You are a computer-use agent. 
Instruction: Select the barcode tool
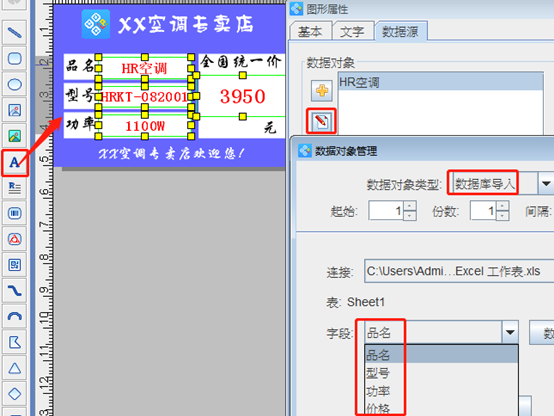[14, 213]
